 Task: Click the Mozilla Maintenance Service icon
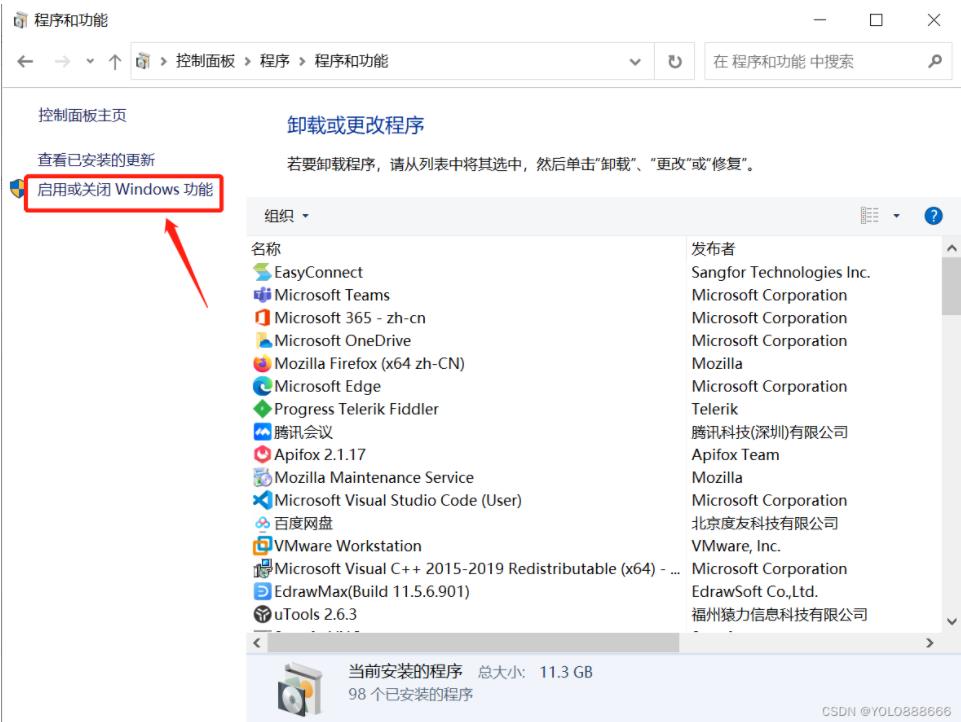262,477
